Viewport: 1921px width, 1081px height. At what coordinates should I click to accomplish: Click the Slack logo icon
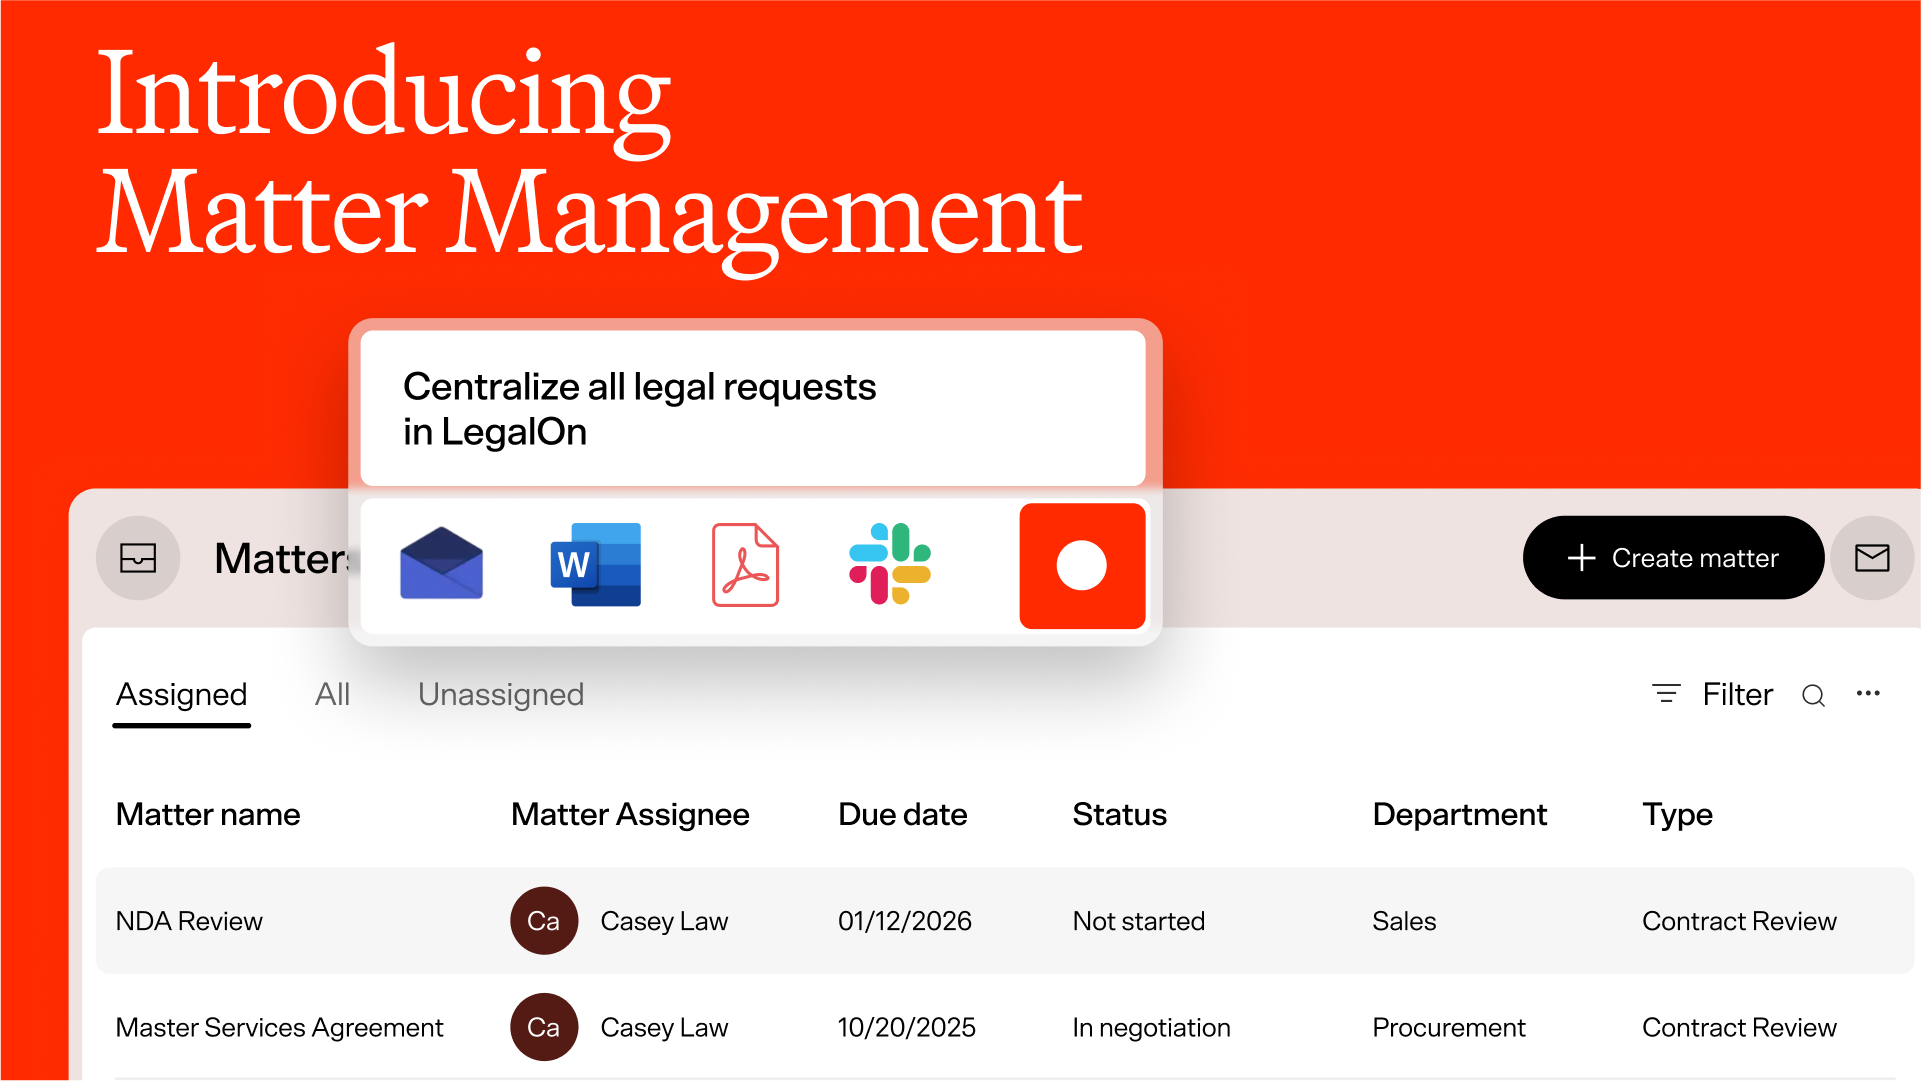tap(890, 565)
